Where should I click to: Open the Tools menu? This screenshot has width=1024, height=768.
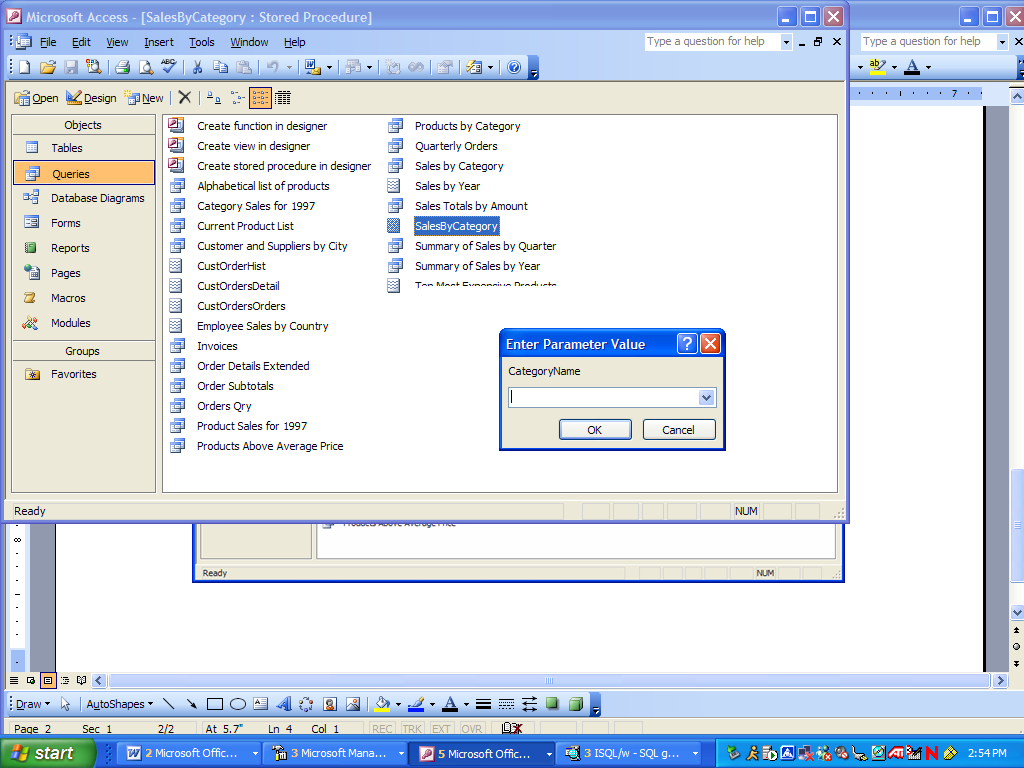202,42
